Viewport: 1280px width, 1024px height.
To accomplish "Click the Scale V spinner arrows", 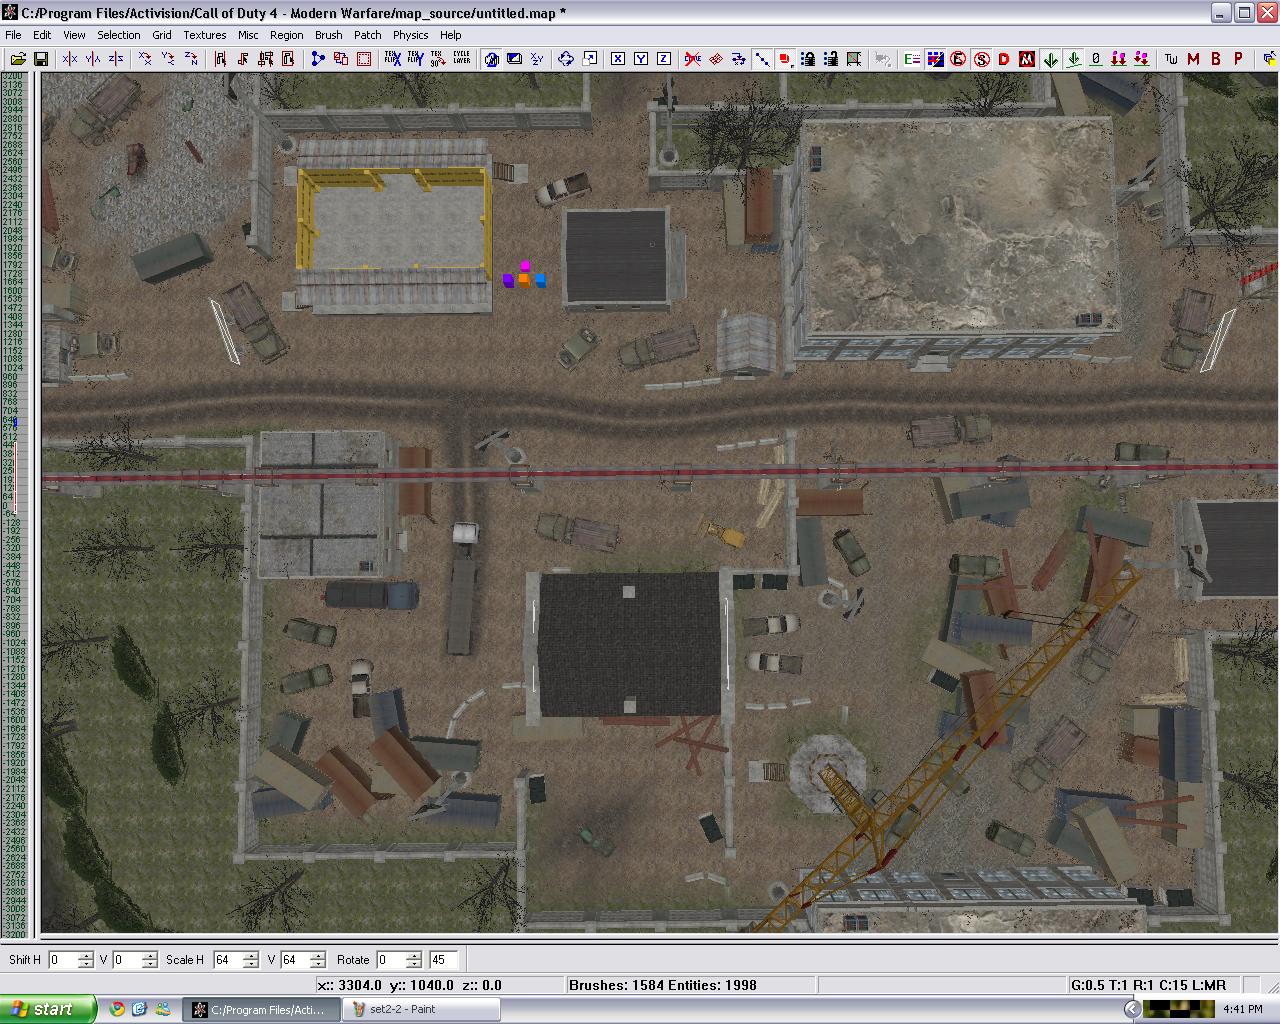I will tap(318, 960).
